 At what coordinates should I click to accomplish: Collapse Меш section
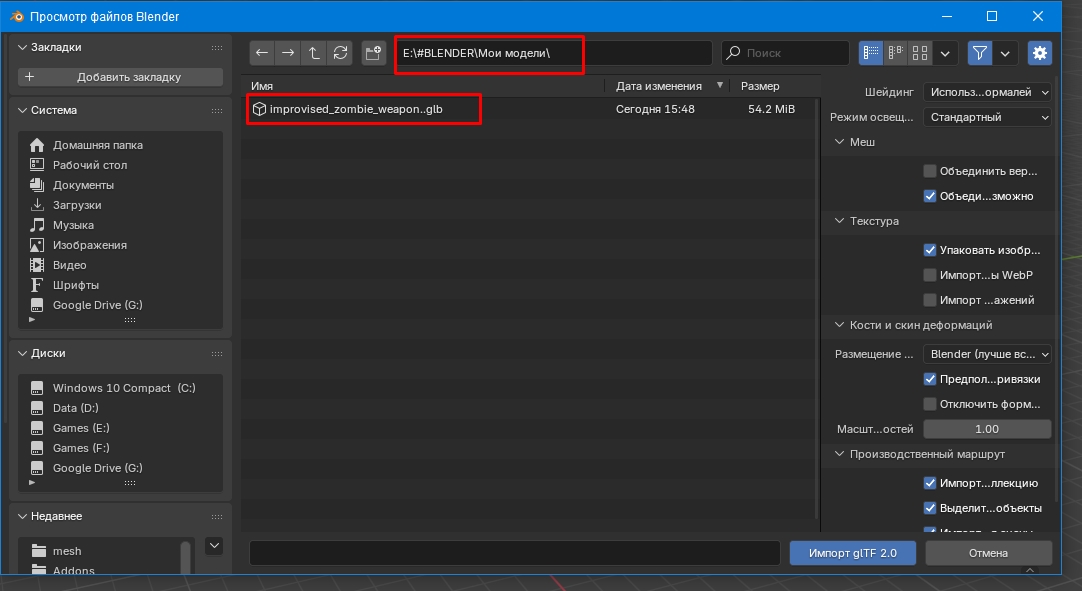pyautogui.click(x=839, y=142)
